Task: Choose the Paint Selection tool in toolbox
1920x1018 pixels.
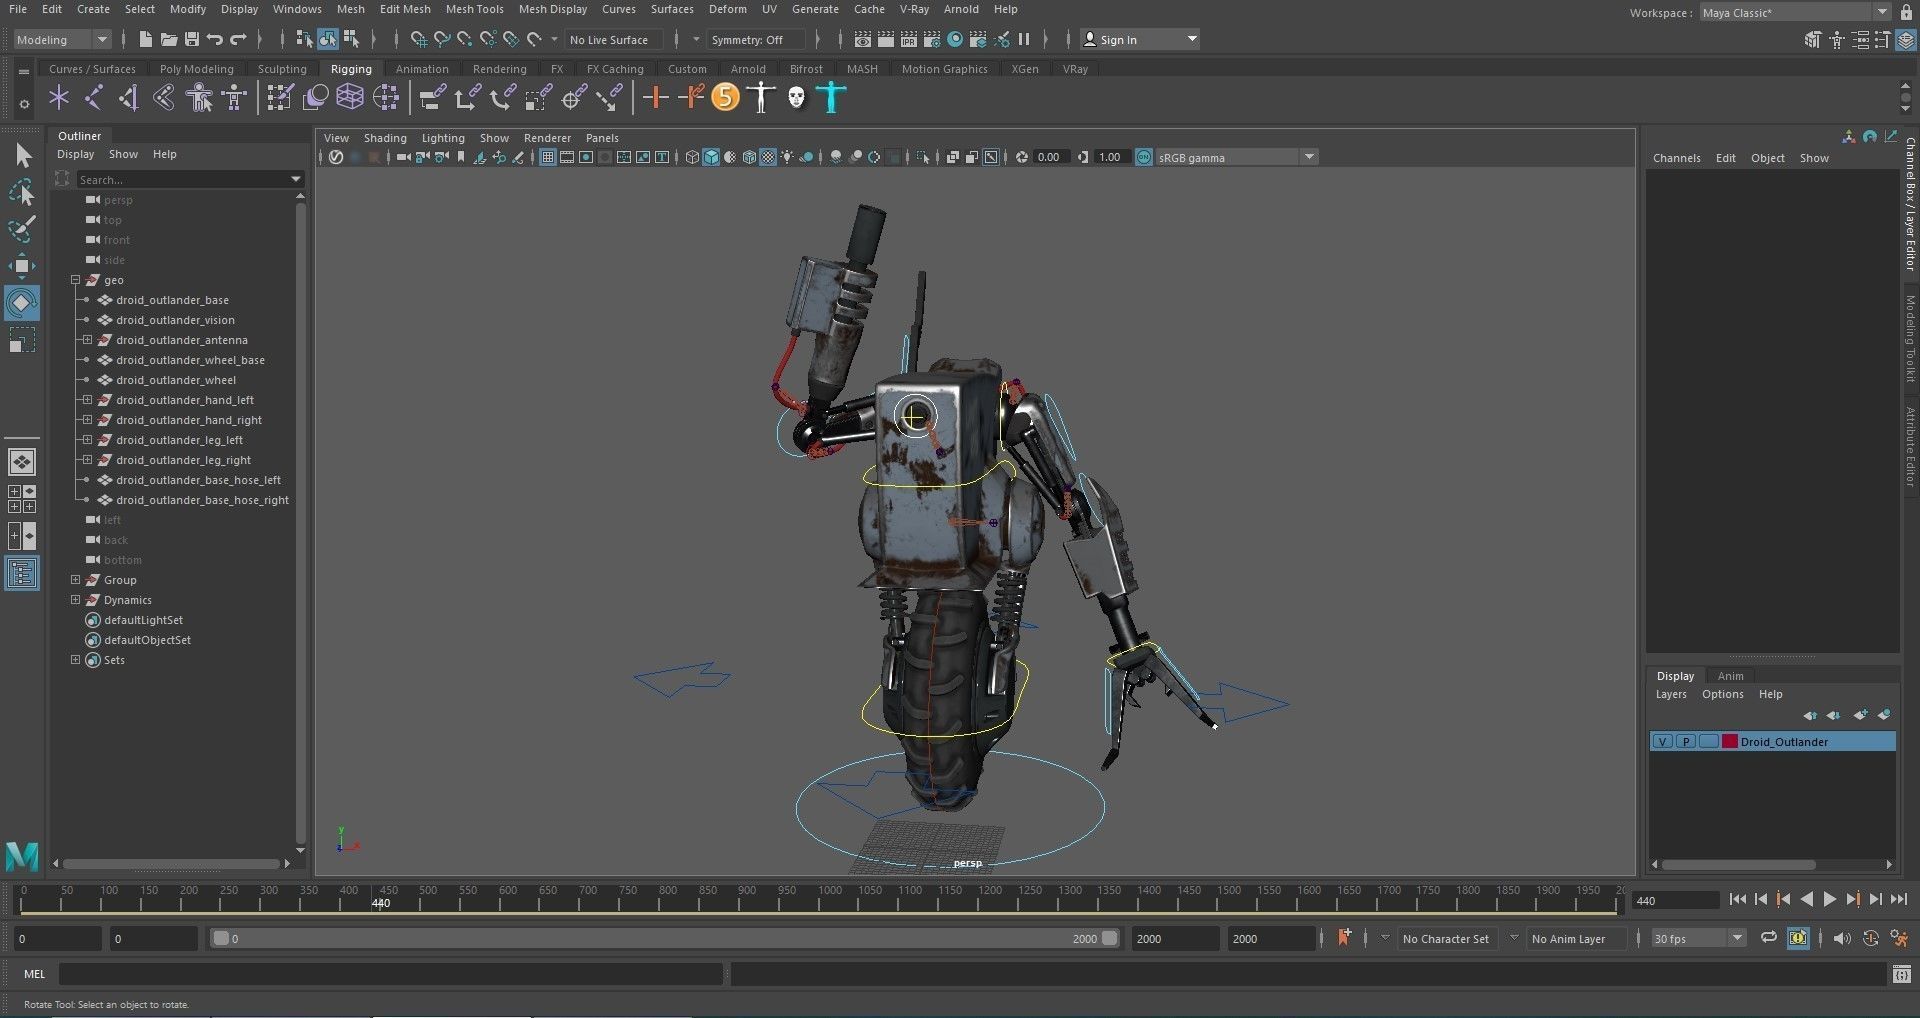Action: click(x=22, y=228)
